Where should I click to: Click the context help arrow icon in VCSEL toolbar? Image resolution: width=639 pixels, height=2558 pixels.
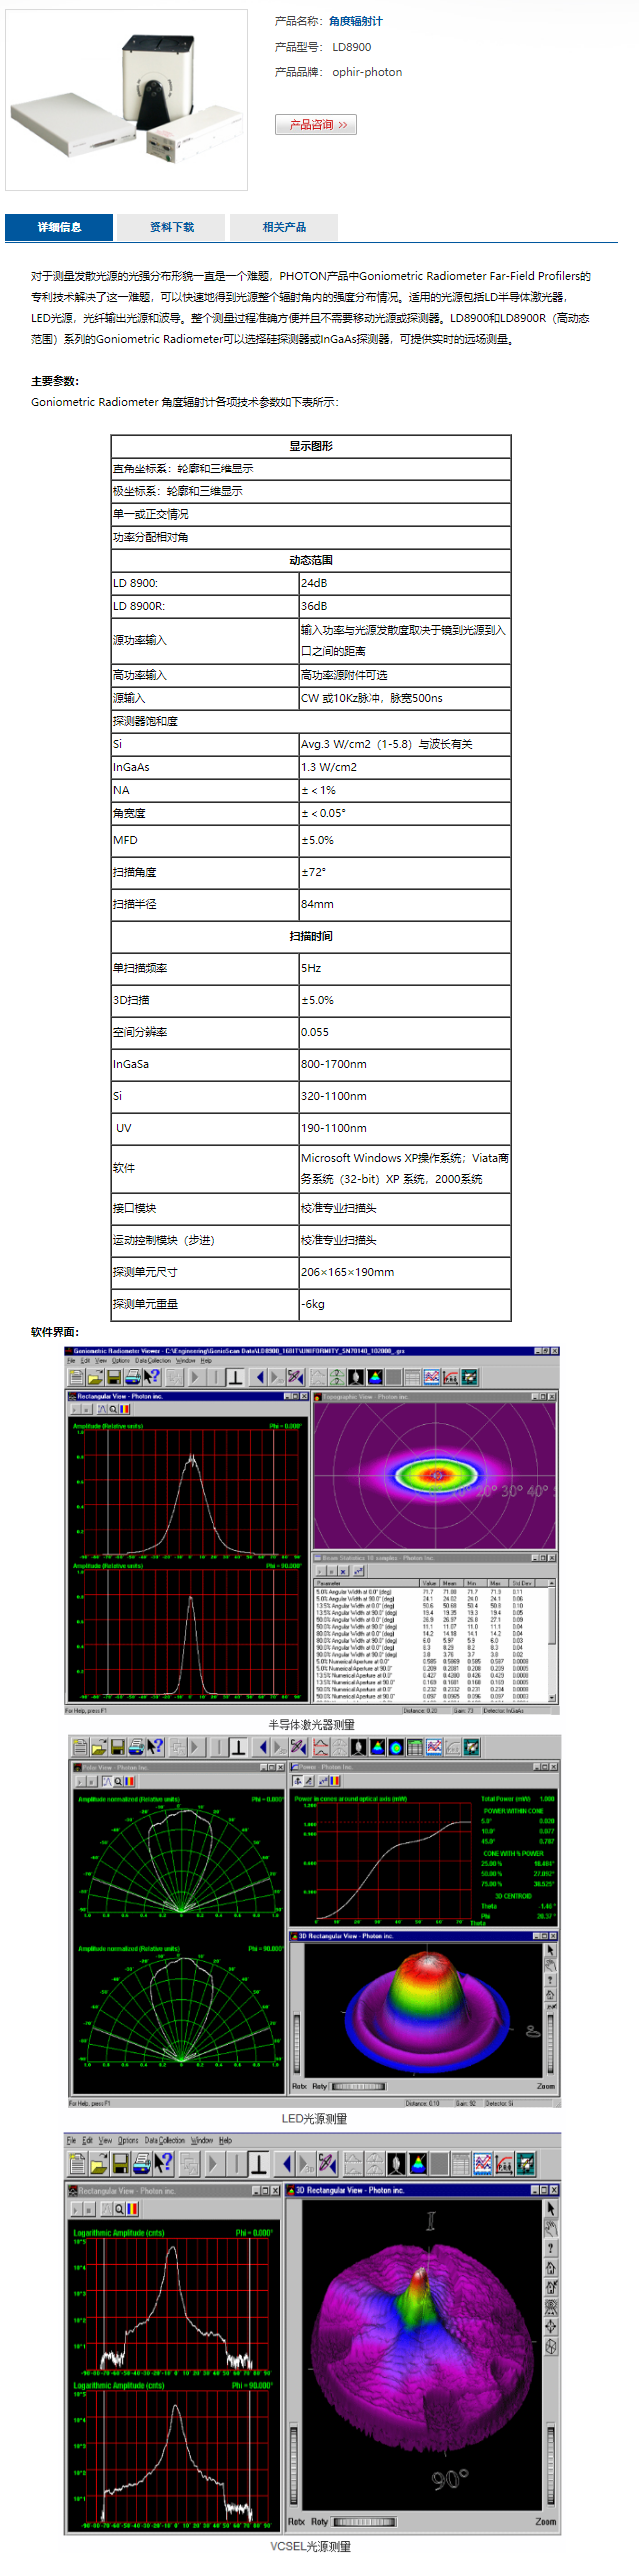coord(163,2165)
